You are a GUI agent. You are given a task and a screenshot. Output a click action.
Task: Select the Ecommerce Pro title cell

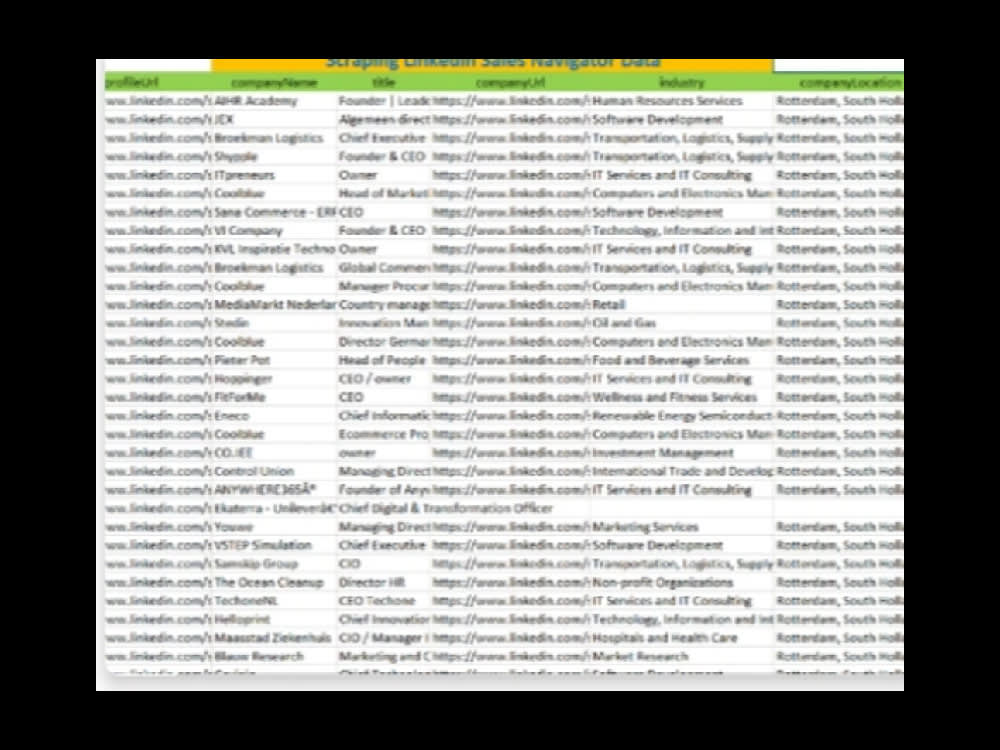[384, 434]
